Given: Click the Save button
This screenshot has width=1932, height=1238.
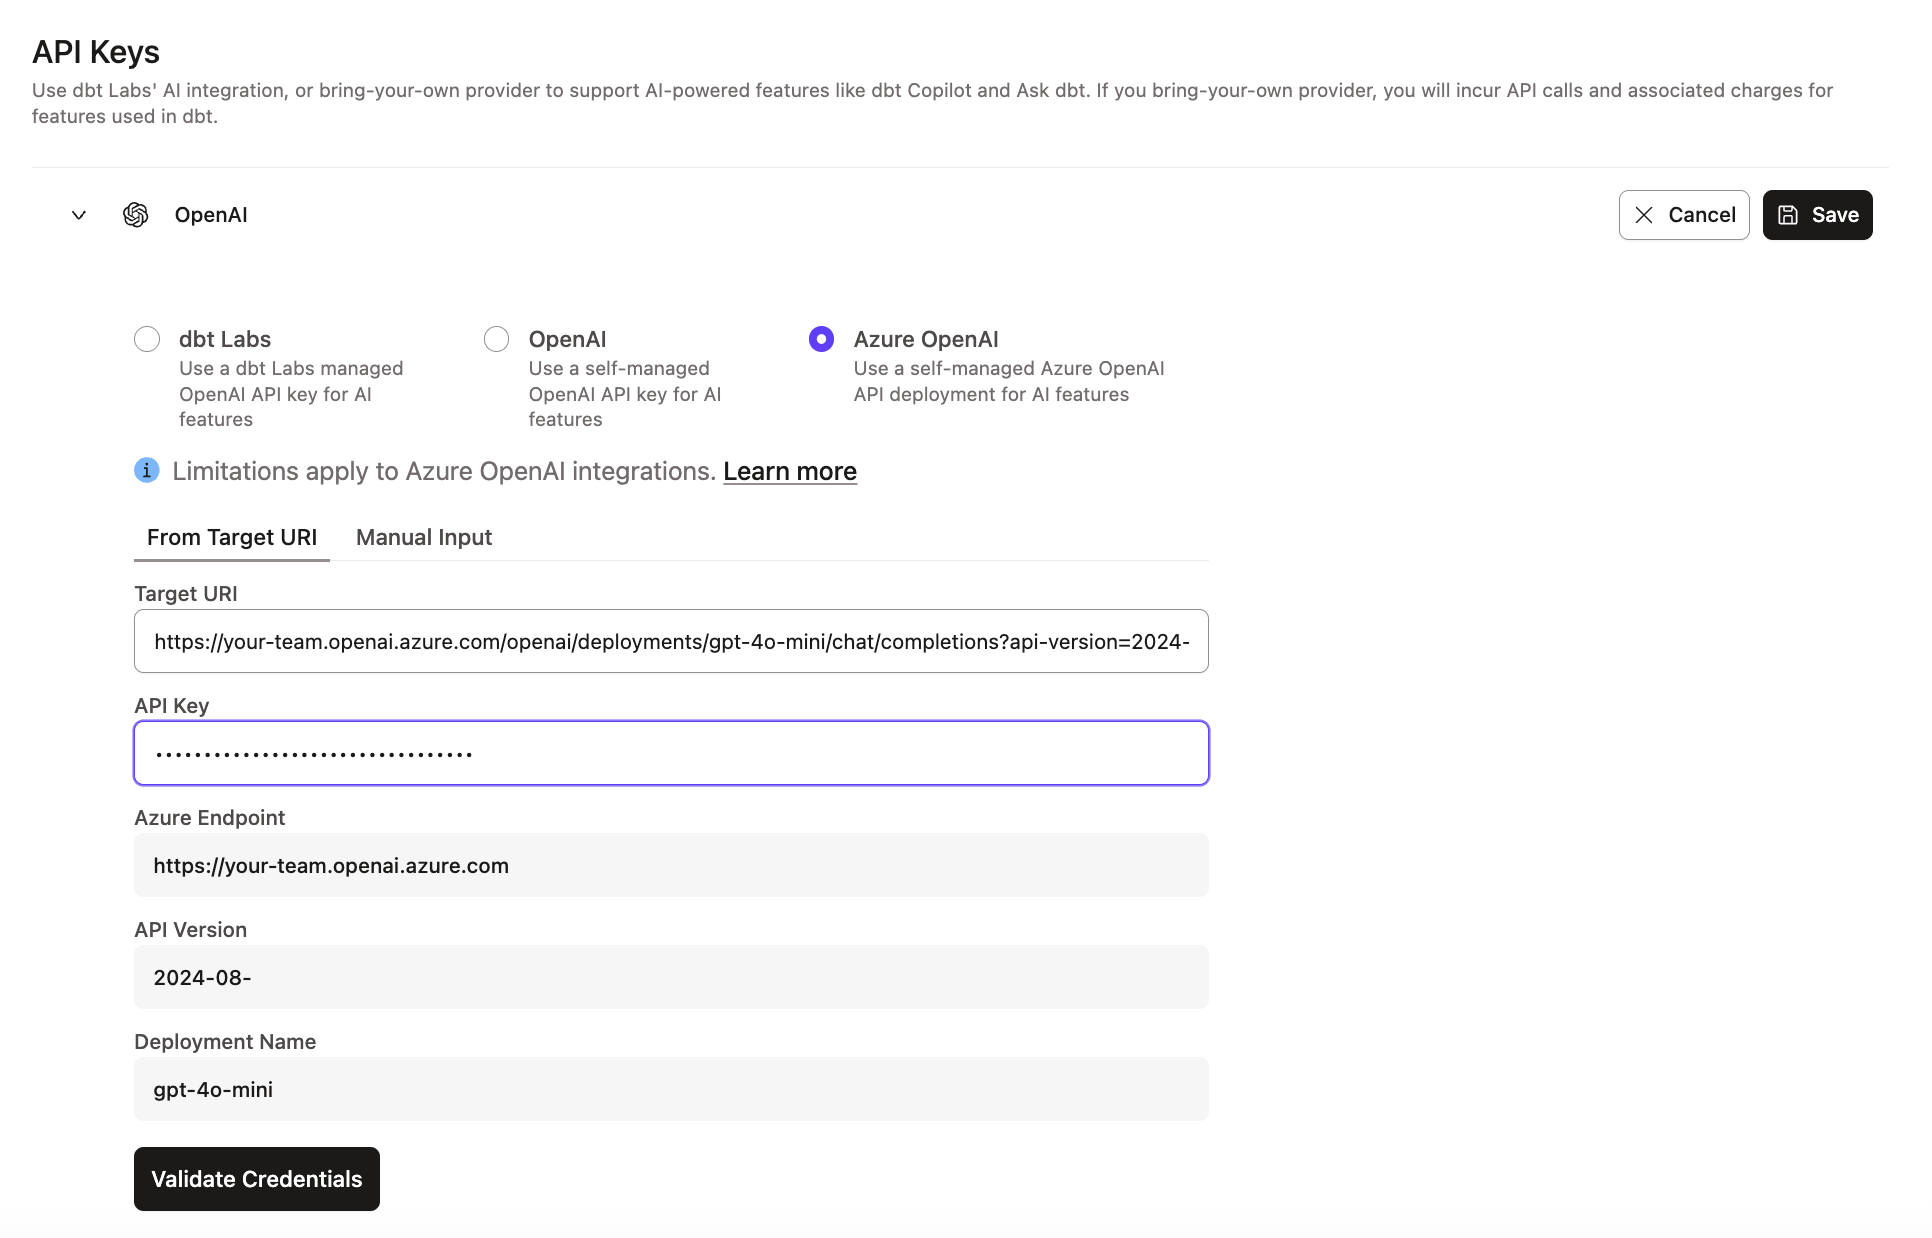Looking at the screenshot, I should coord(1817,214).
